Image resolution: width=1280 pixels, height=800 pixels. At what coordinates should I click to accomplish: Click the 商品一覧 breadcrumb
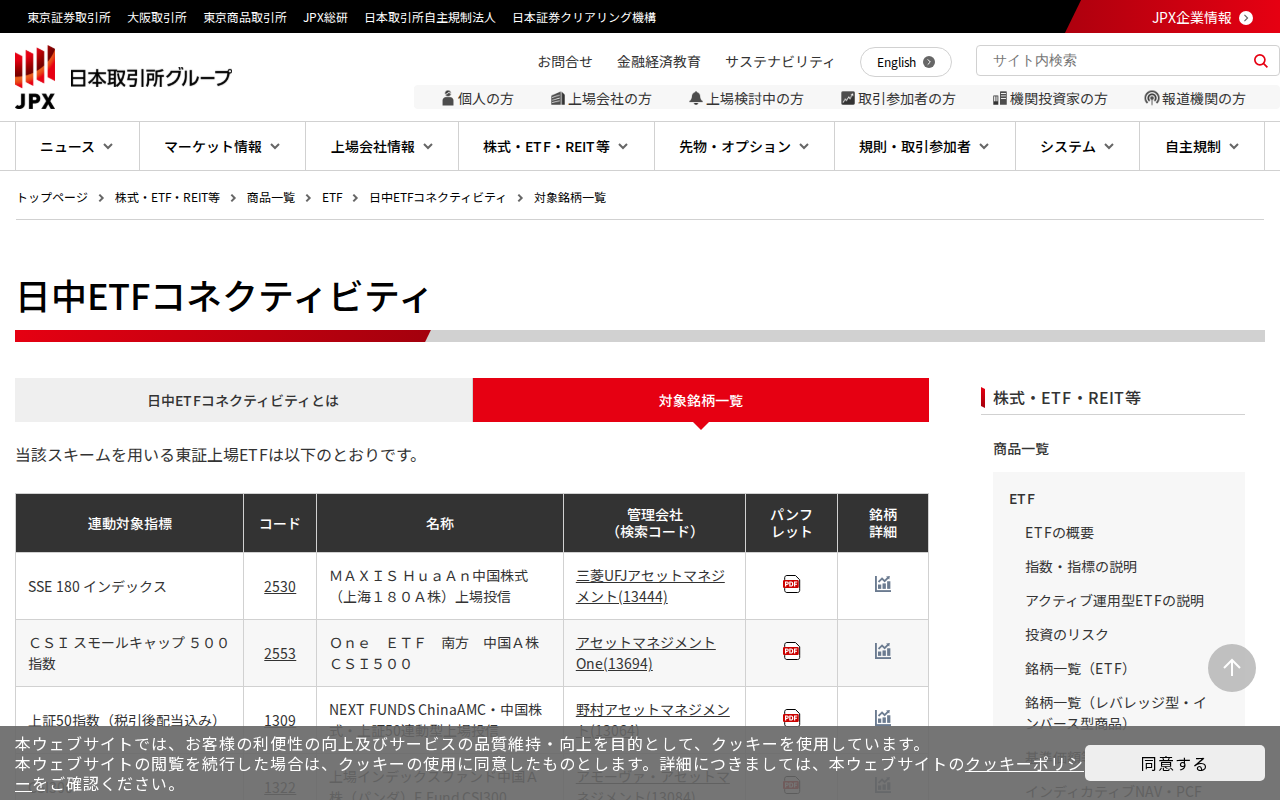(271, 197)
